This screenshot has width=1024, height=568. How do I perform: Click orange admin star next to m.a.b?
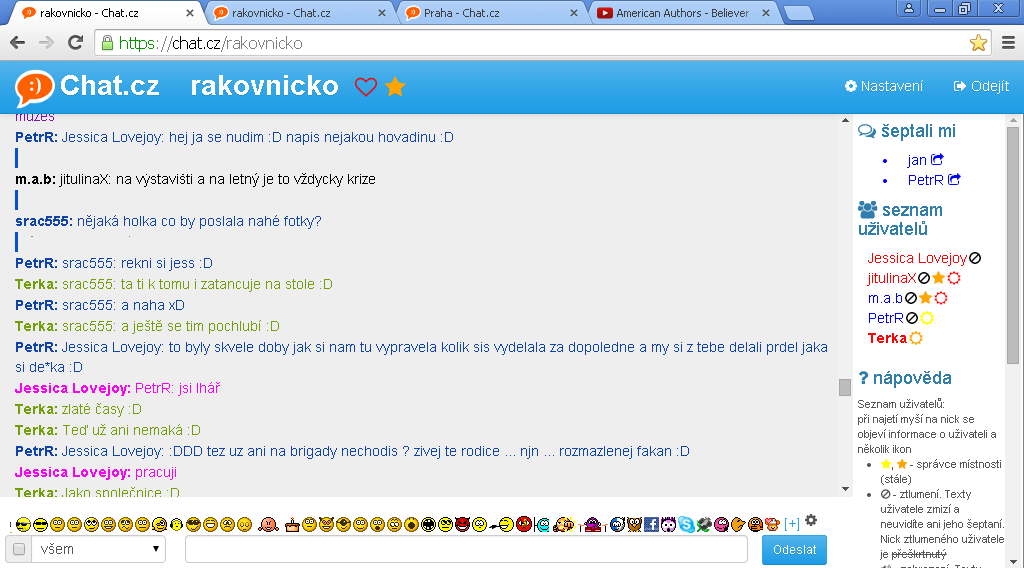pyautogui.click(x=925, y=298)
